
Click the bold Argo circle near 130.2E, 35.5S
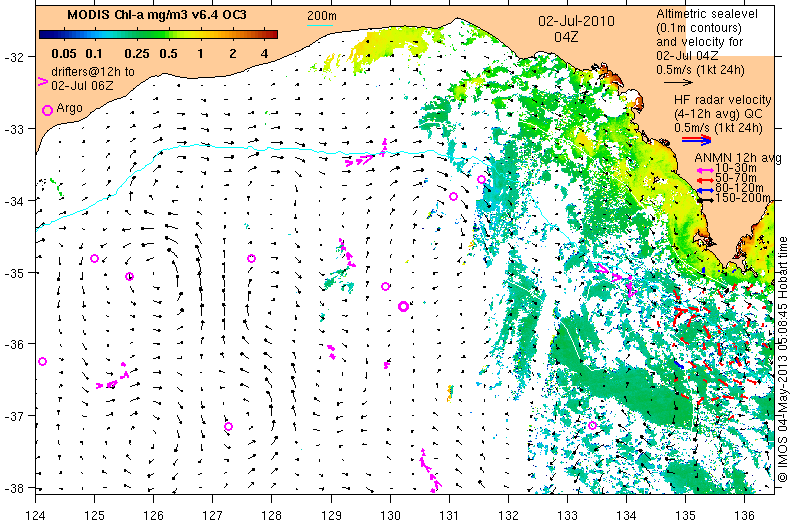click(x=403, y=306)
